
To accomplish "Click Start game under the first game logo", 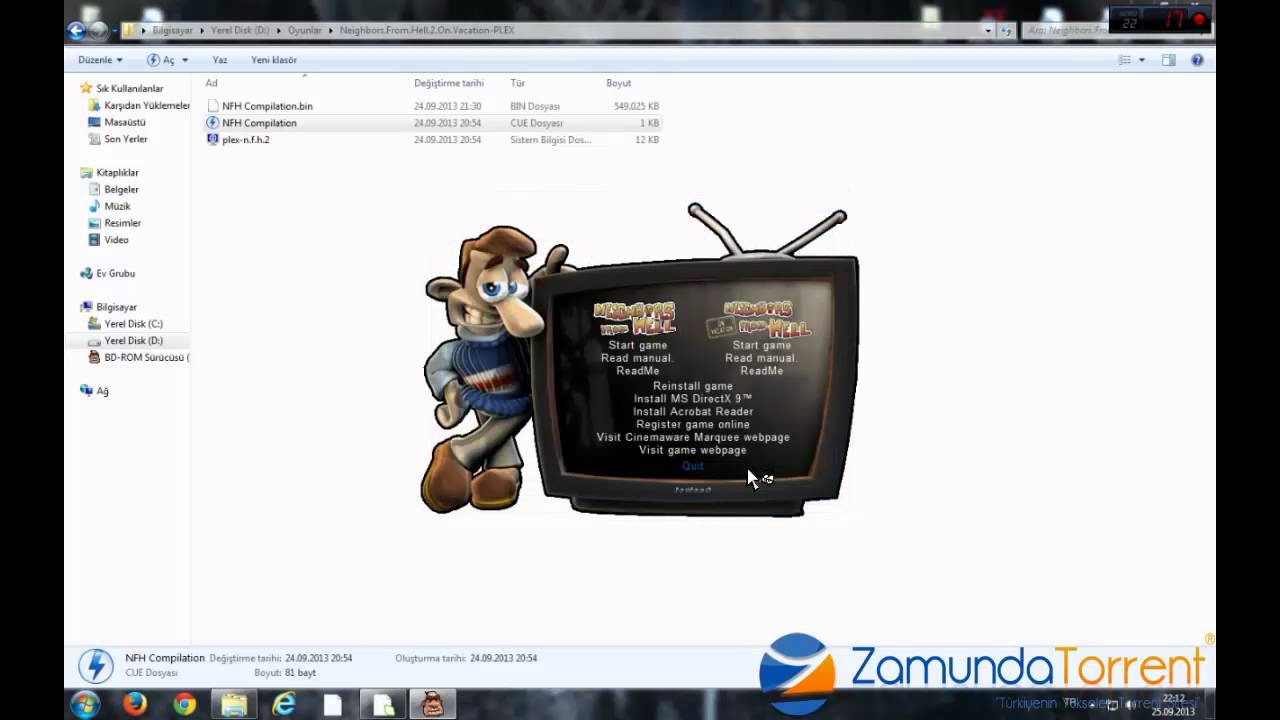I will click(x=637, y=345).
